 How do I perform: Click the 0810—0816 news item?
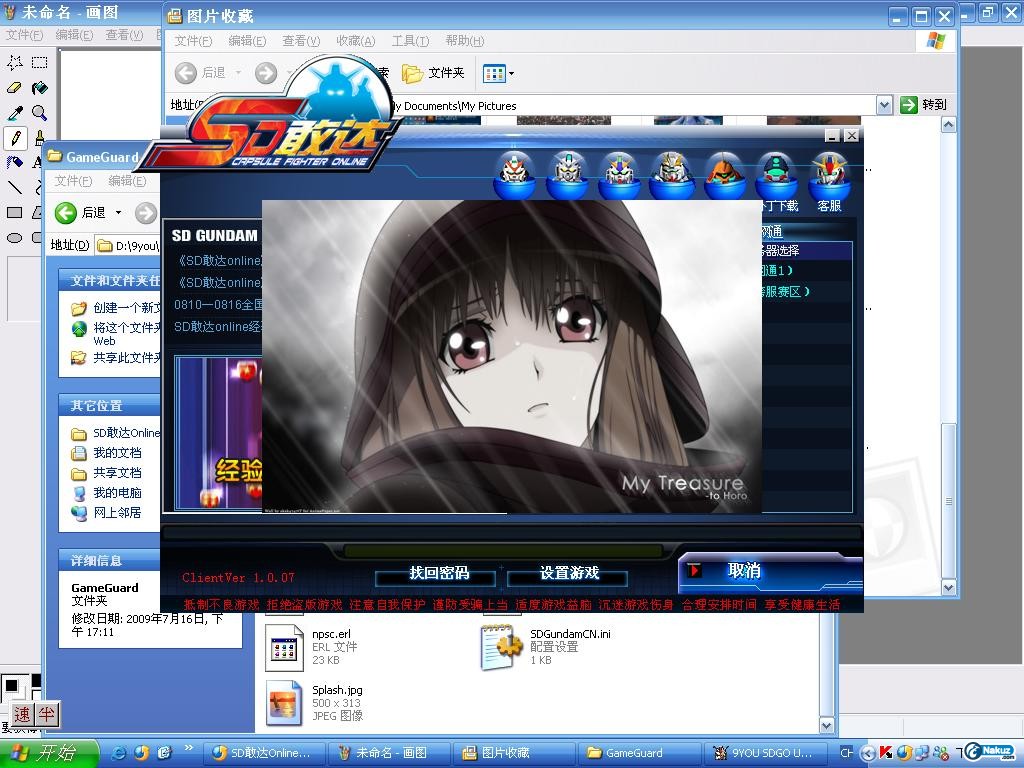(218, 305)
